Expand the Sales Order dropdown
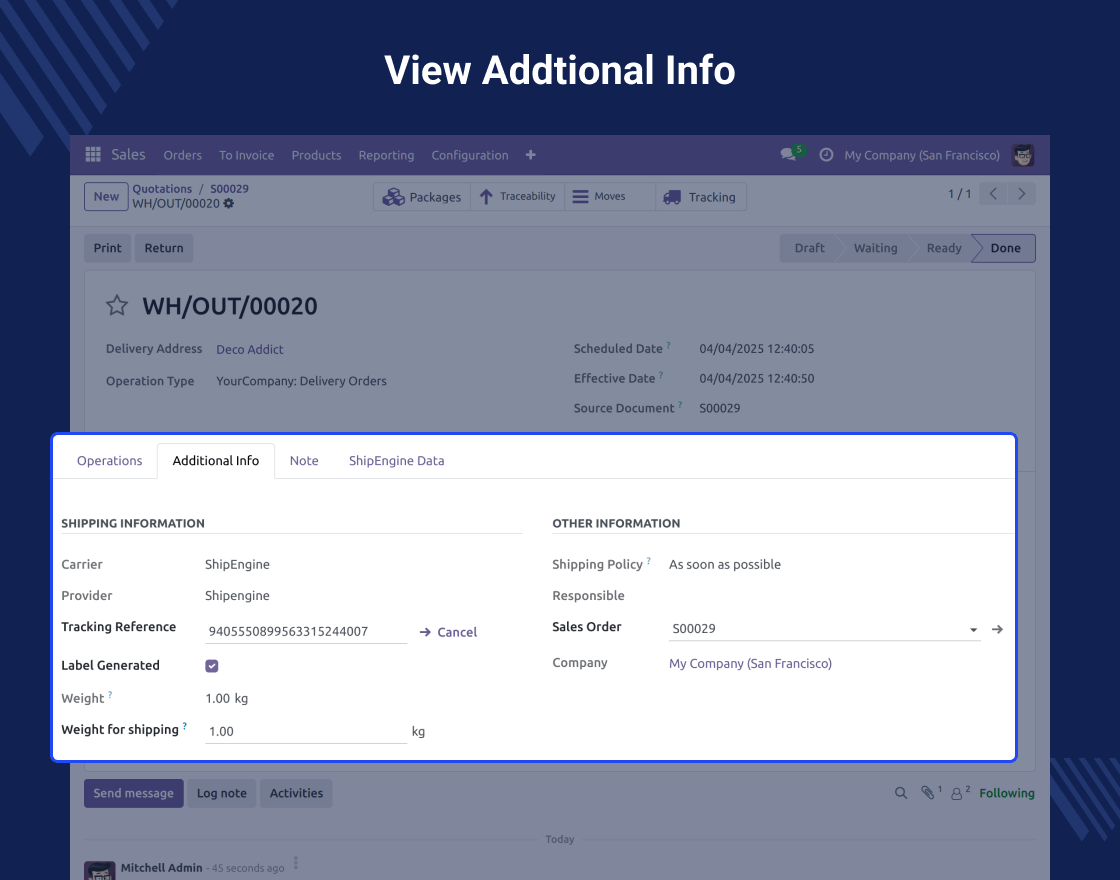This screenshot has width=1120, height=880. pos(973,630)
